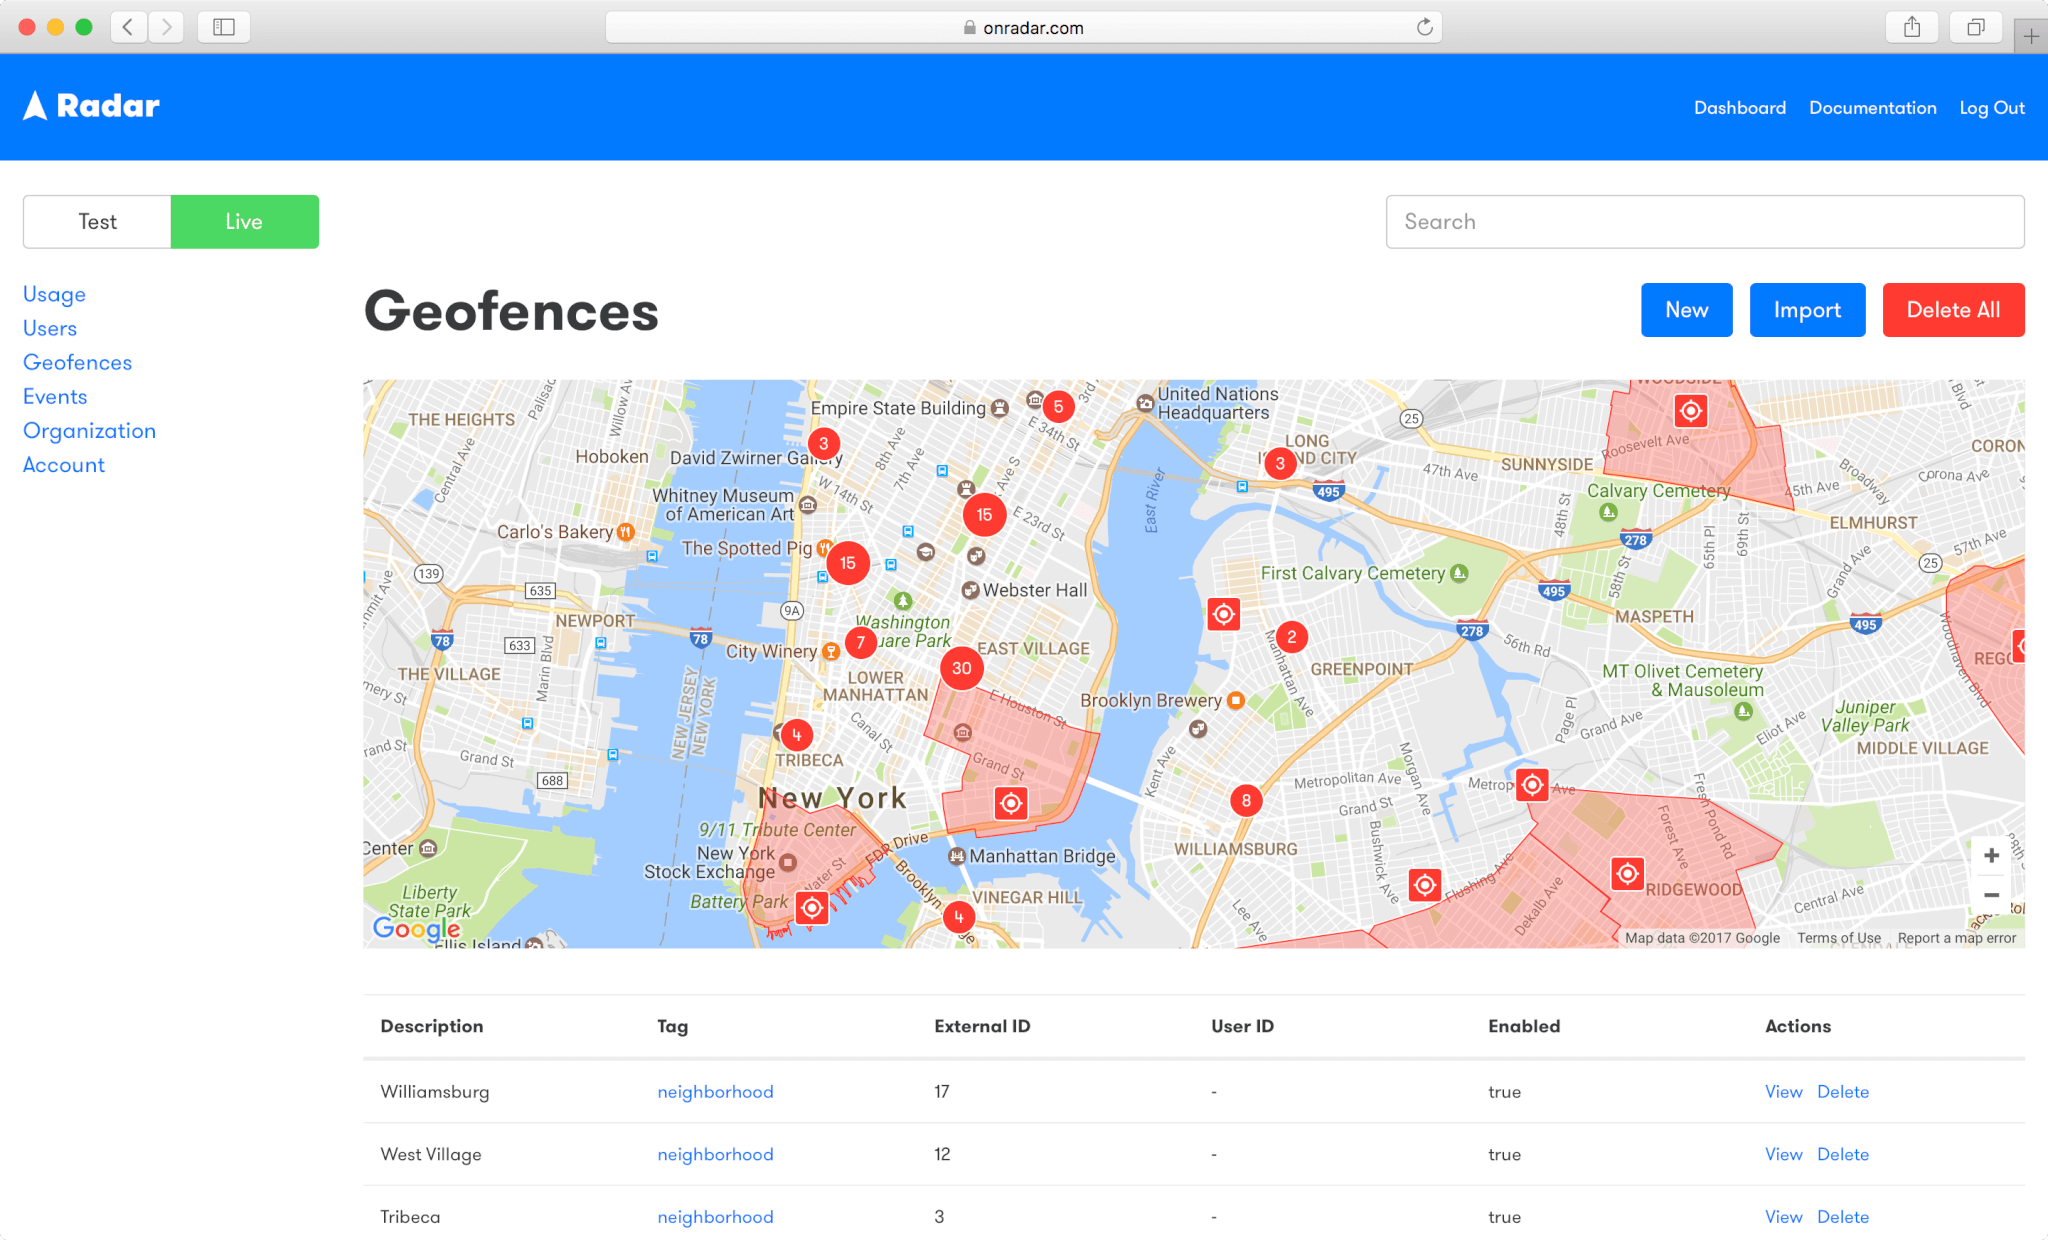Zoom out on the map

[x=1991, y=895]
